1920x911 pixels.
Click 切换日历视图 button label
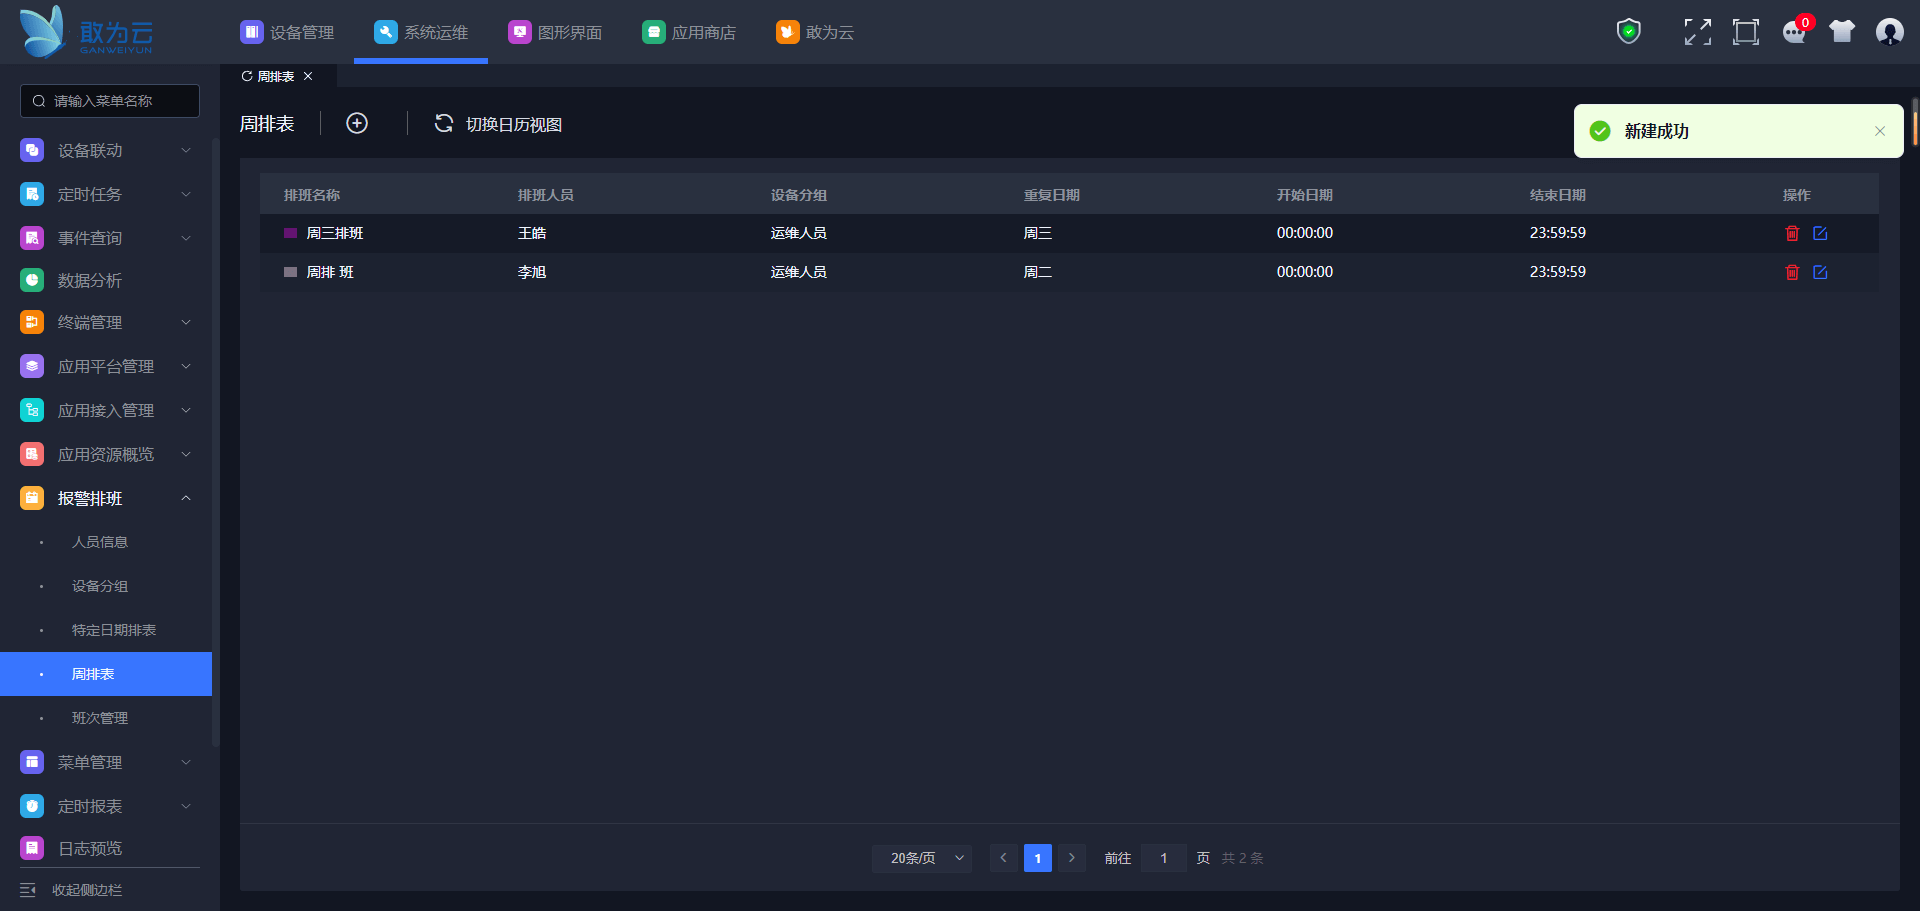514,124
